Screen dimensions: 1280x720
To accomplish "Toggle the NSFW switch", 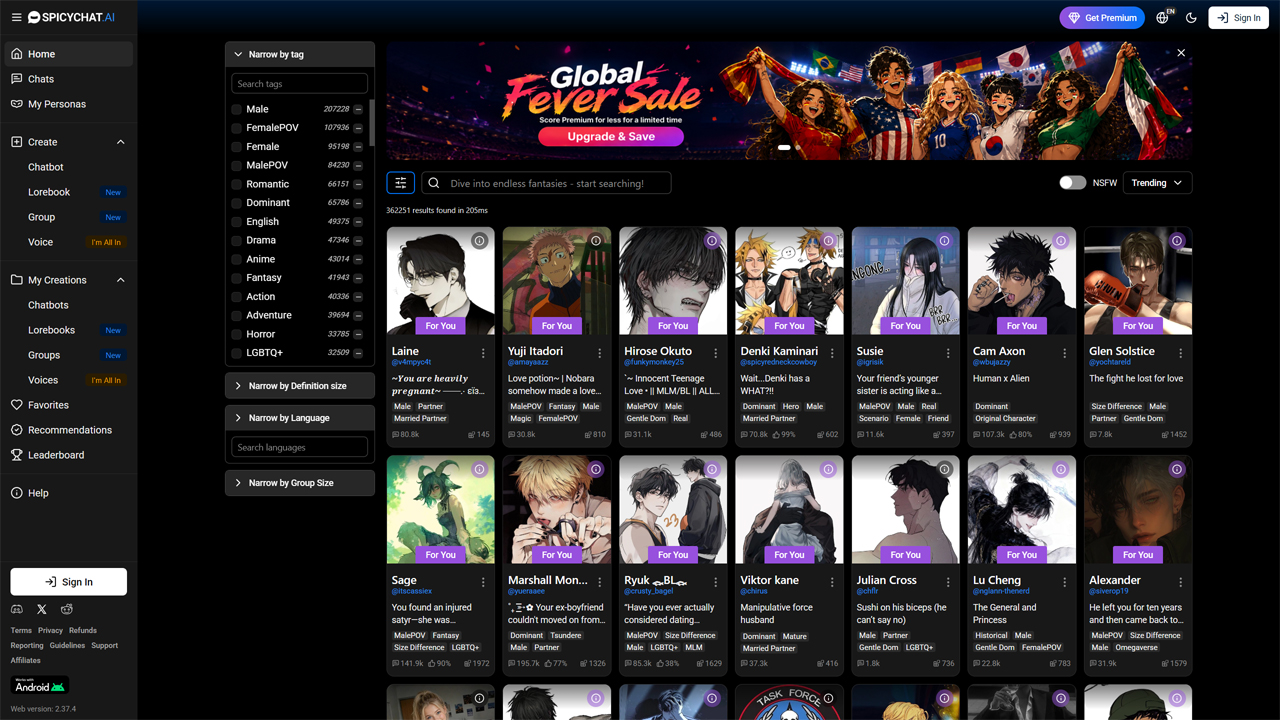I will click(1072, 183).
